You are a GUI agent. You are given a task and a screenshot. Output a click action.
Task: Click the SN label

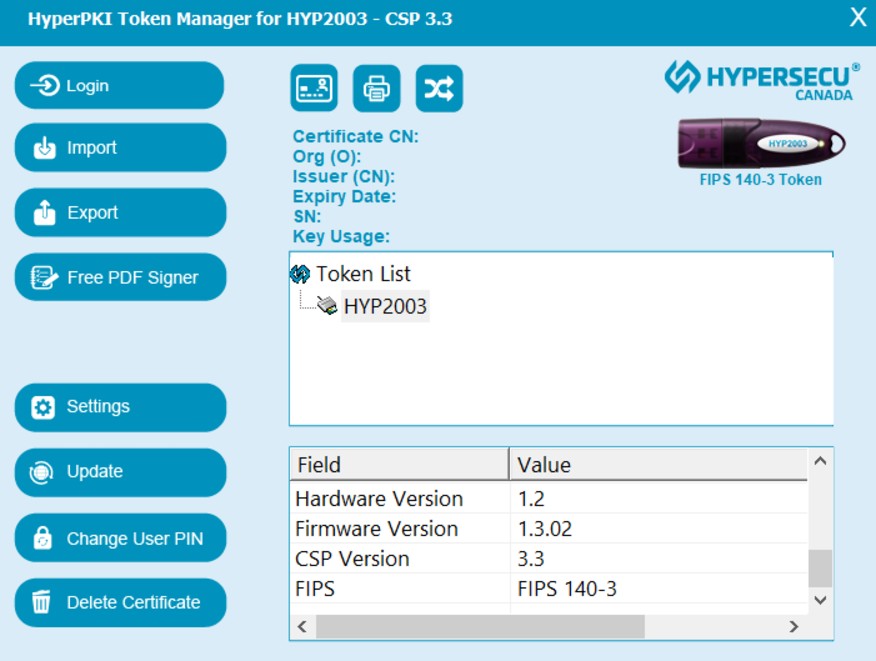[x=307, y=216]
